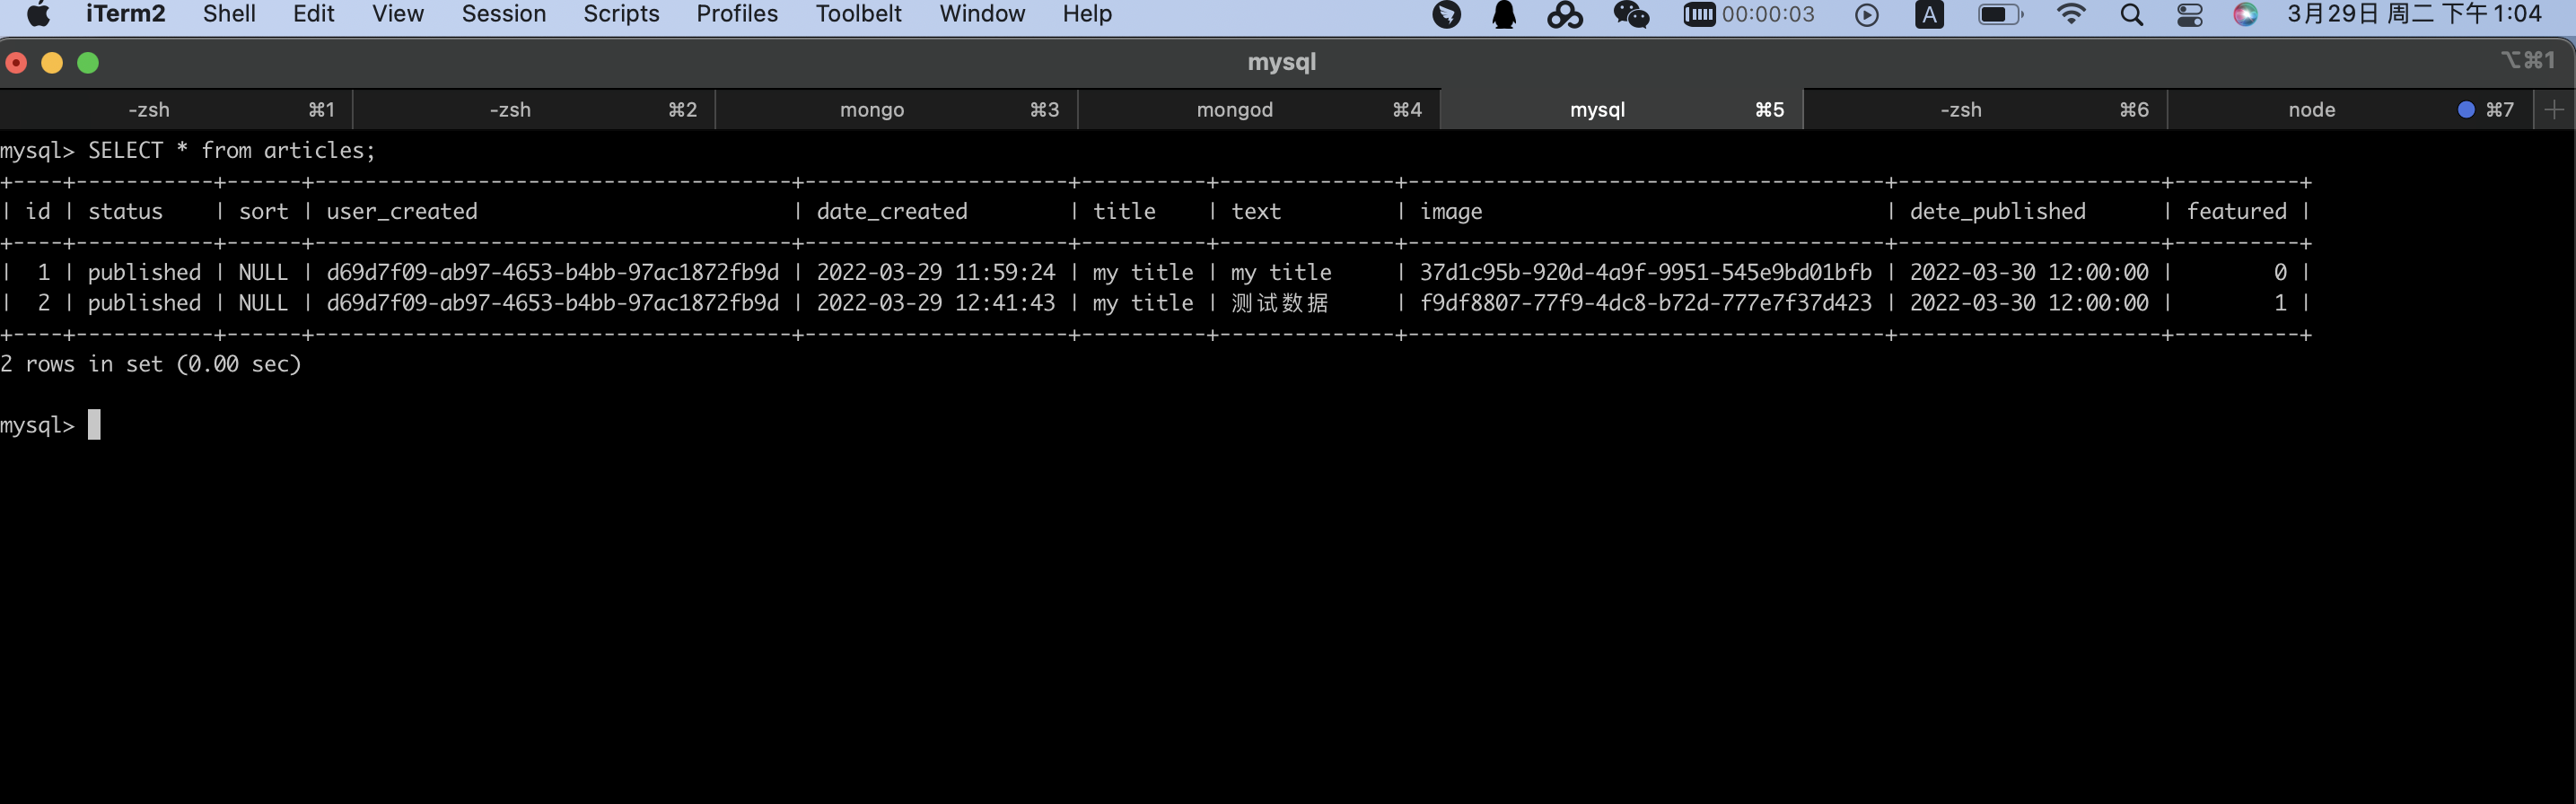Screen dimensions: 2576x804
Task: Click the date_created column header
Action: pyautogui.click(x=892, y=212)
